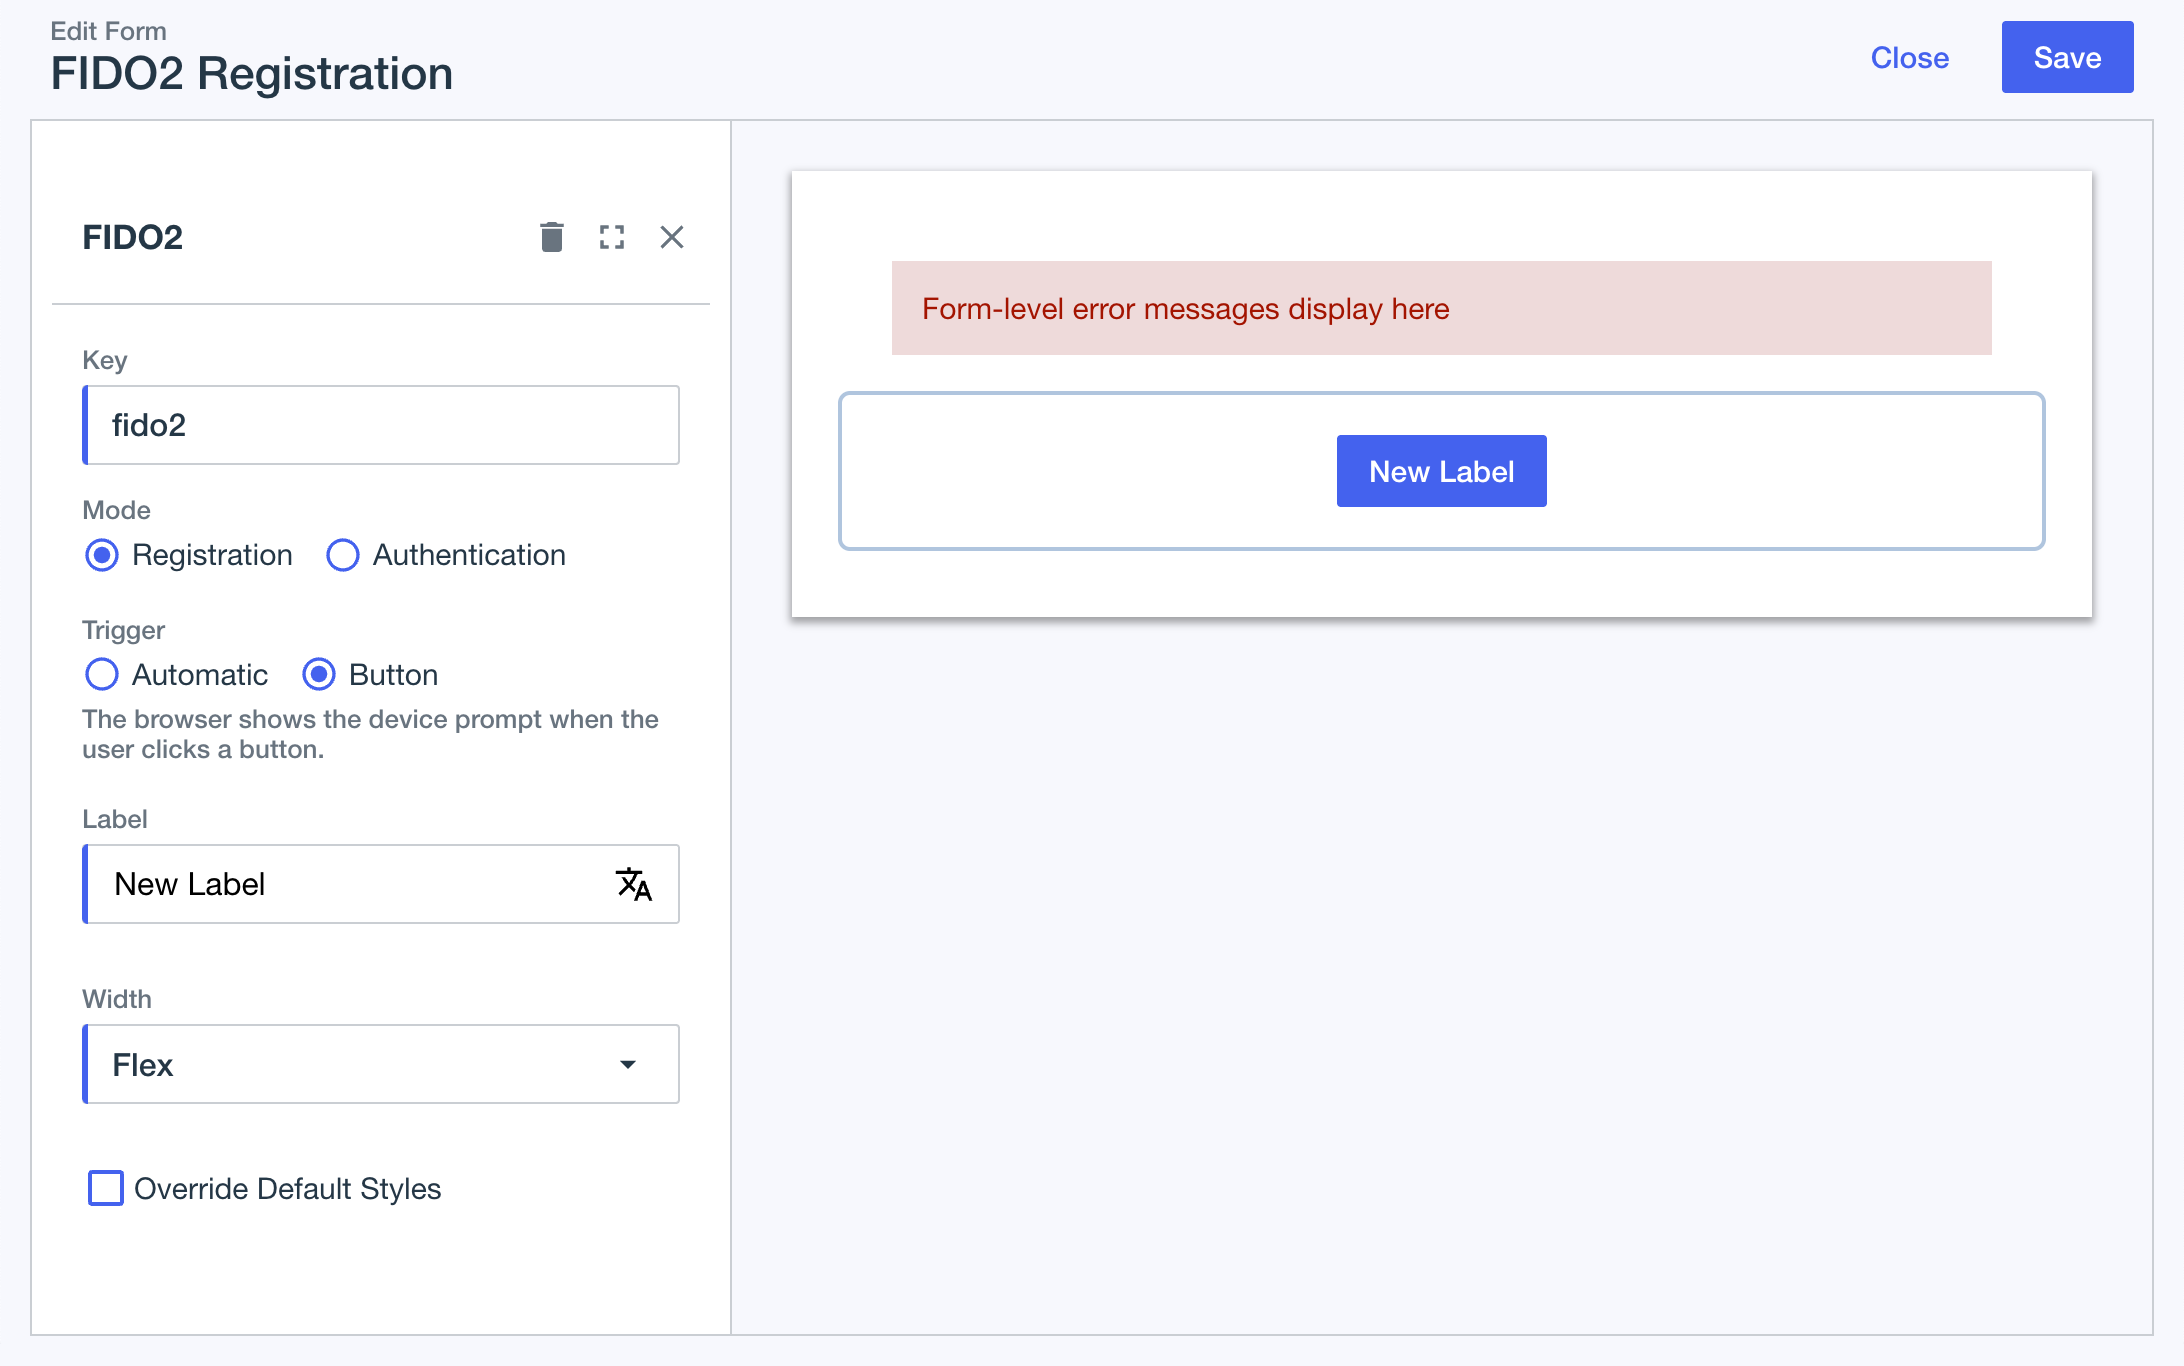Viewport: 2184px width, 1366px height.
Task: Enable Override Default Styles
Action: pos(105,1188)
